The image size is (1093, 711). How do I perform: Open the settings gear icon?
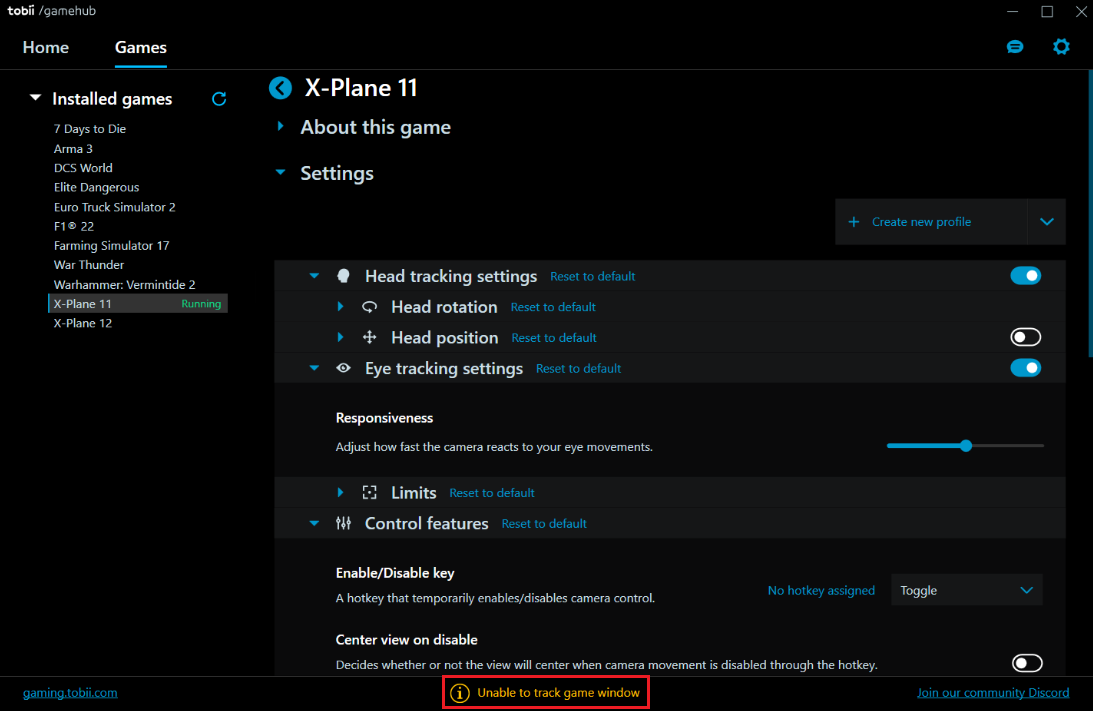(x=1061, y=47)
